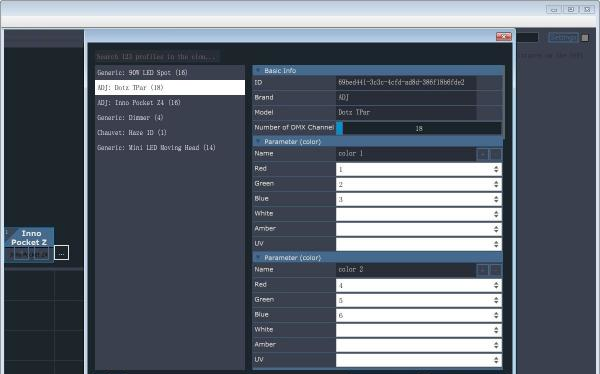This screenshot has height=374, width=600.
Task: Select 'Generic: Dimmer (4)' profile
Action: (x=170, y=118)
